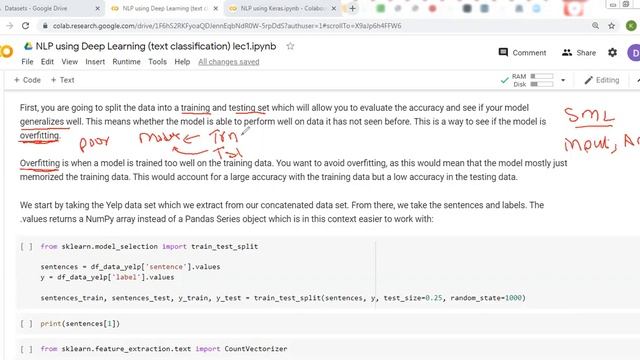Click the Share button
Image resolution: width=640 pixels, height=360 pixels.
(x=579, y=53)
